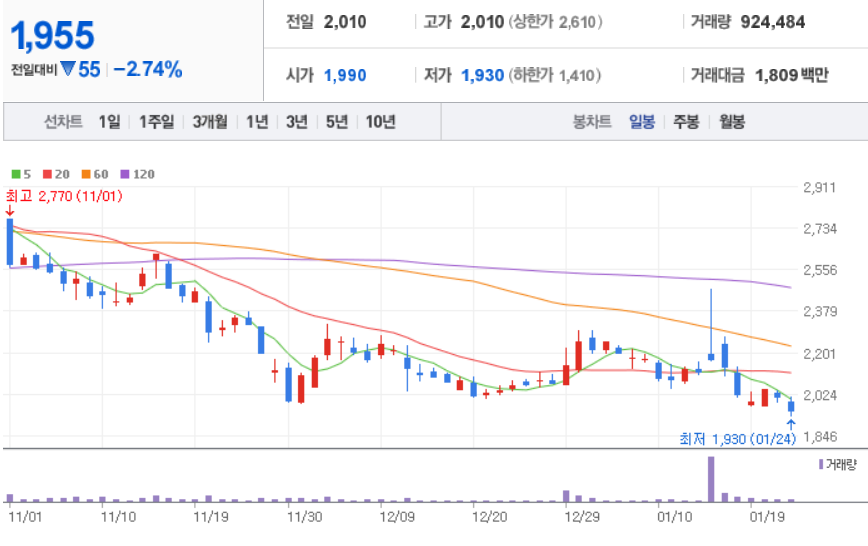Switch line chart to 1주일
Image resolution: width=868 pixels, height=546 pixels.
(x=156, y=121)
